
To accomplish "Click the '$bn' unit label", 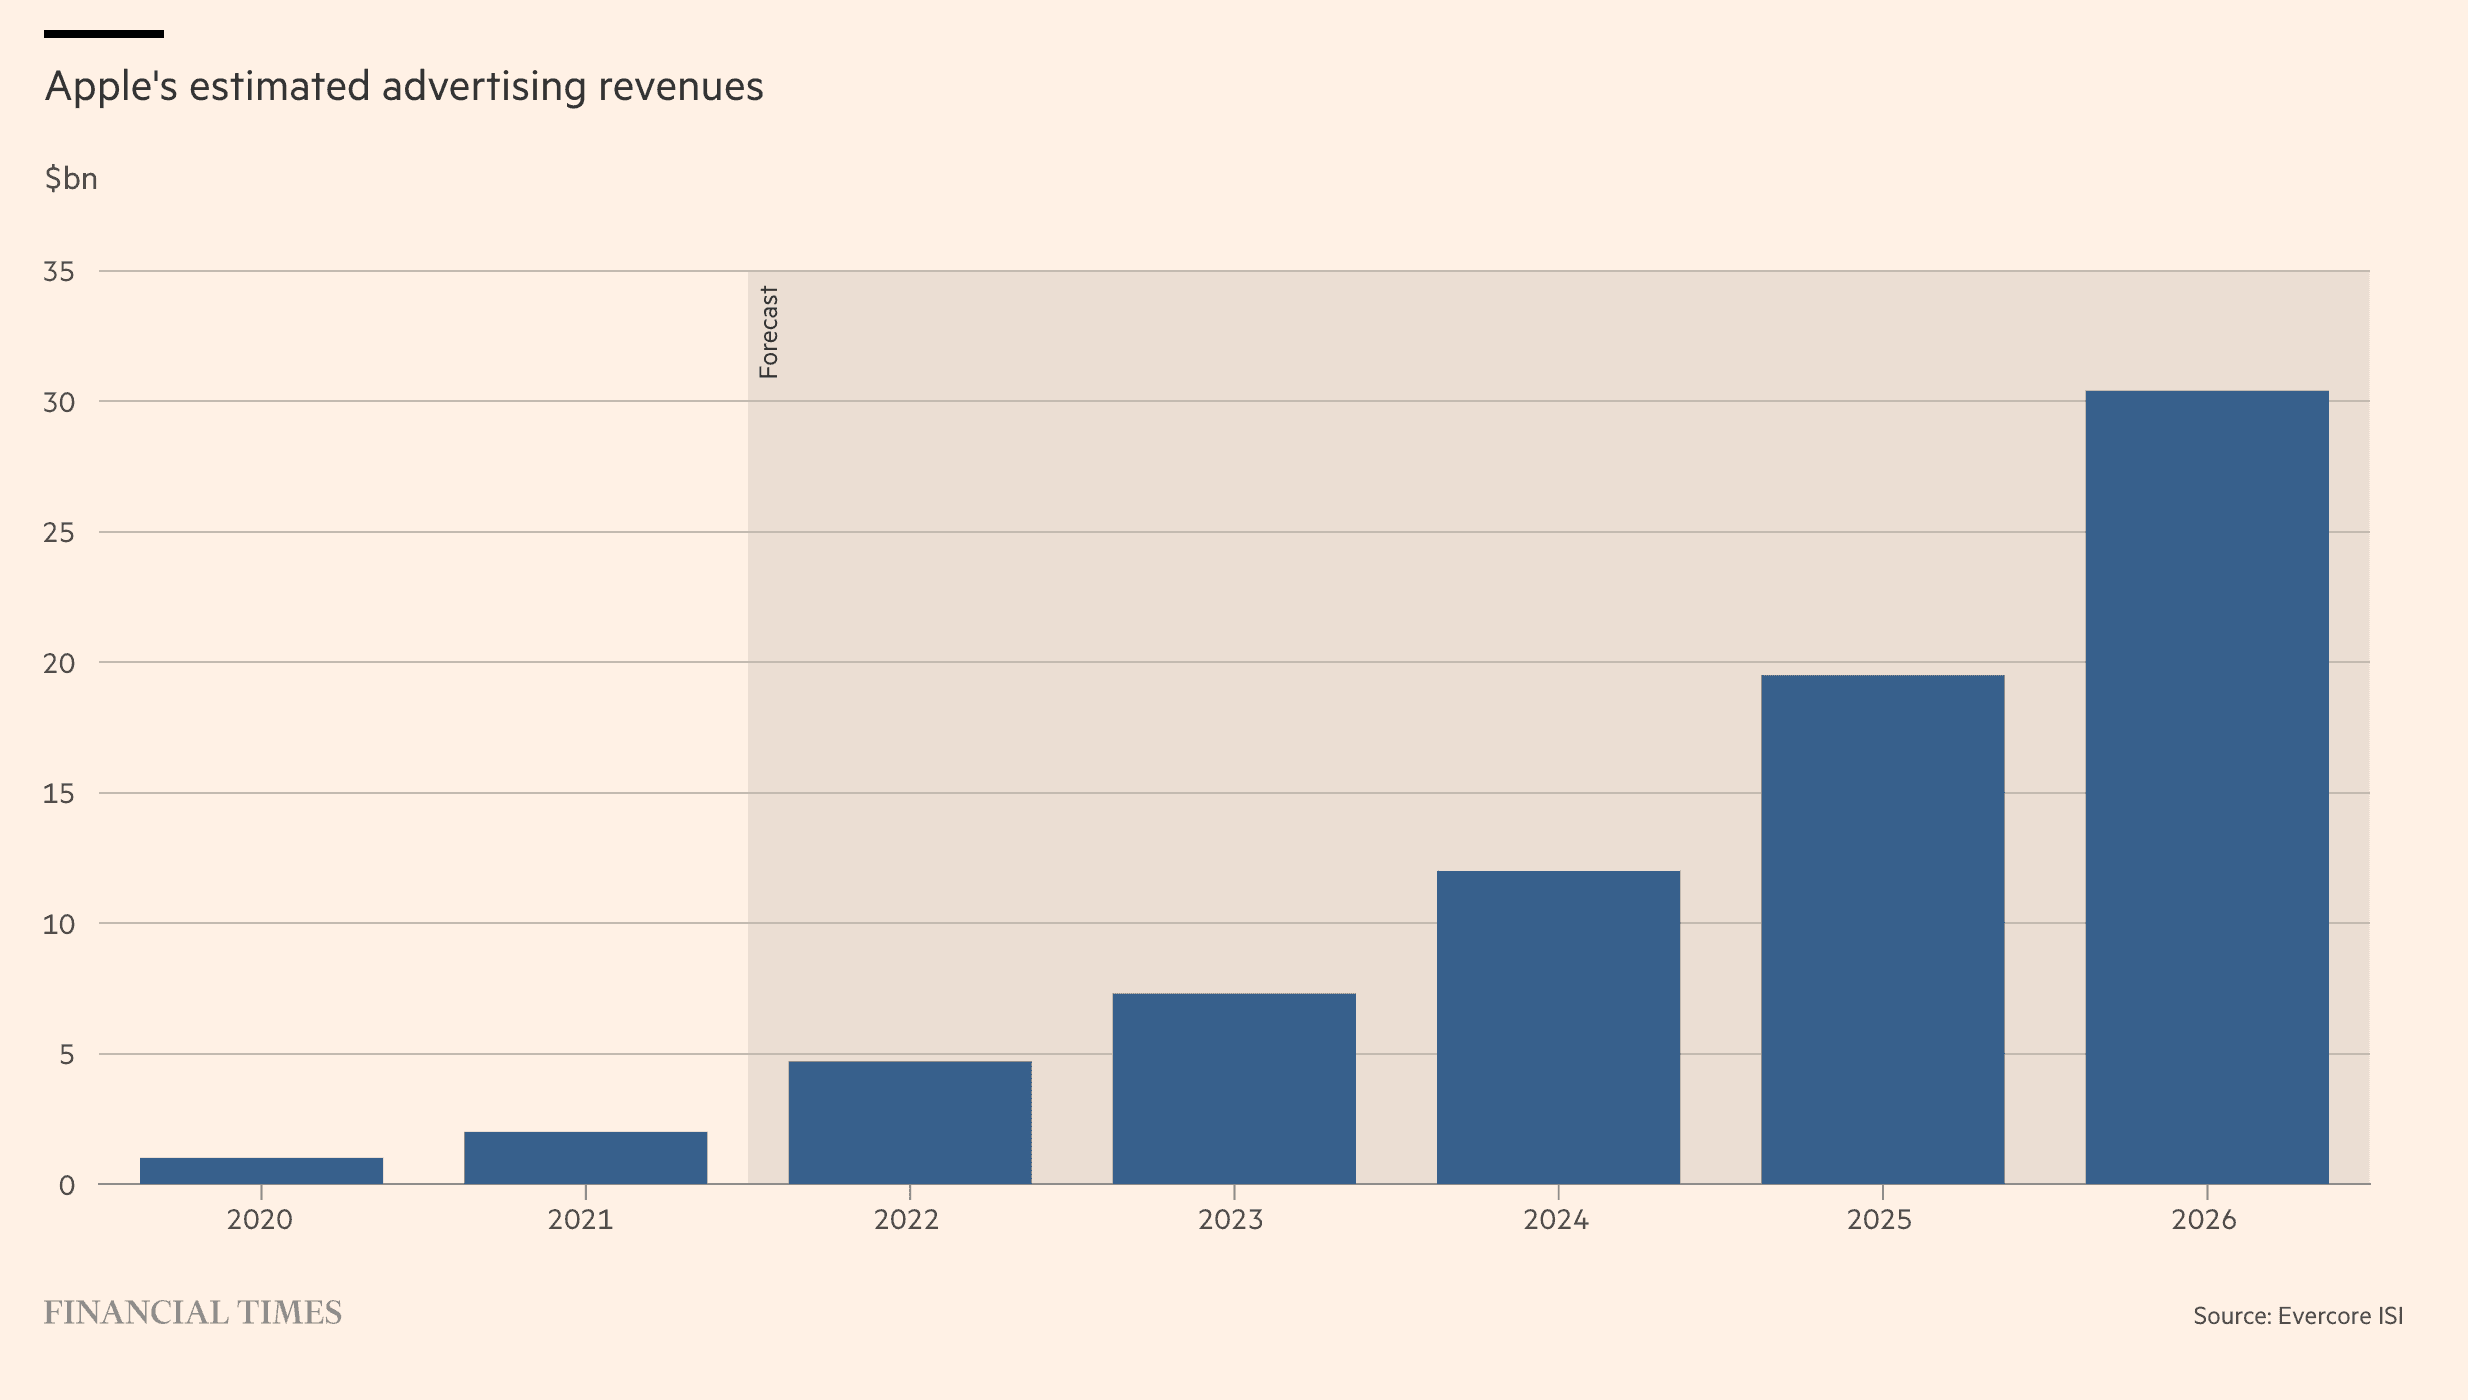I will (71, 179).
